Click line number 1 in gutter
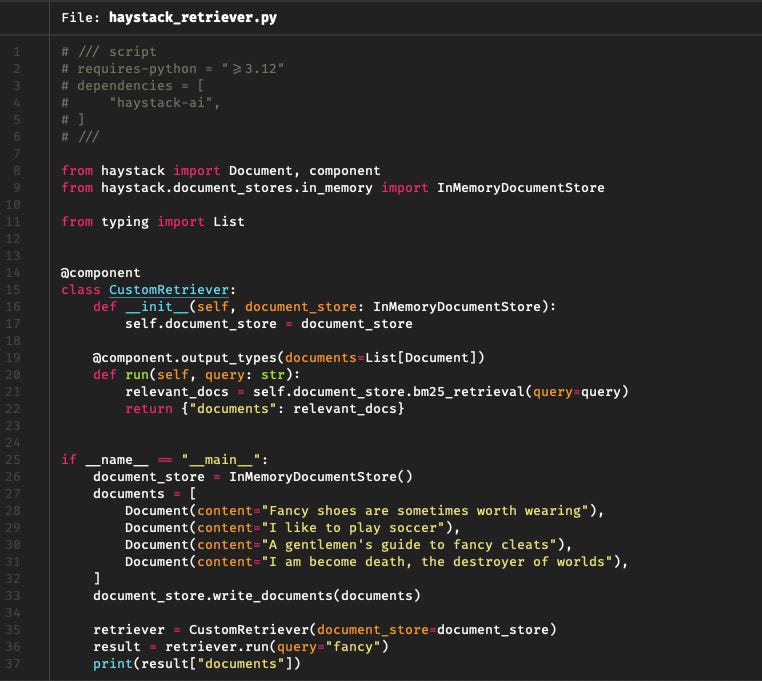 point(17,52)
